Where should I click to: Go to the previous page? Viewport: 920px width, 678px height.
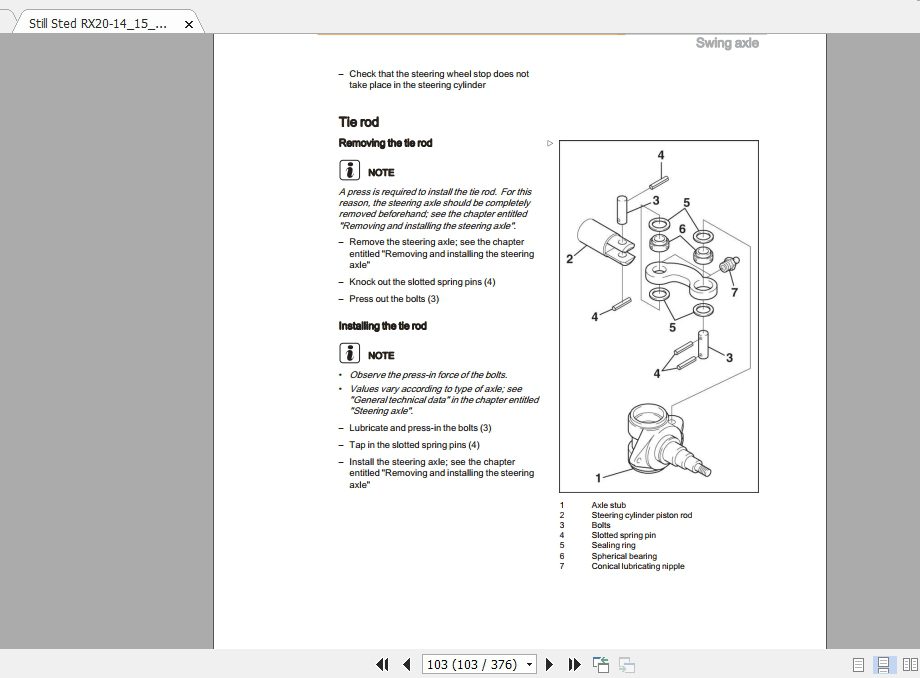point(407,665)
